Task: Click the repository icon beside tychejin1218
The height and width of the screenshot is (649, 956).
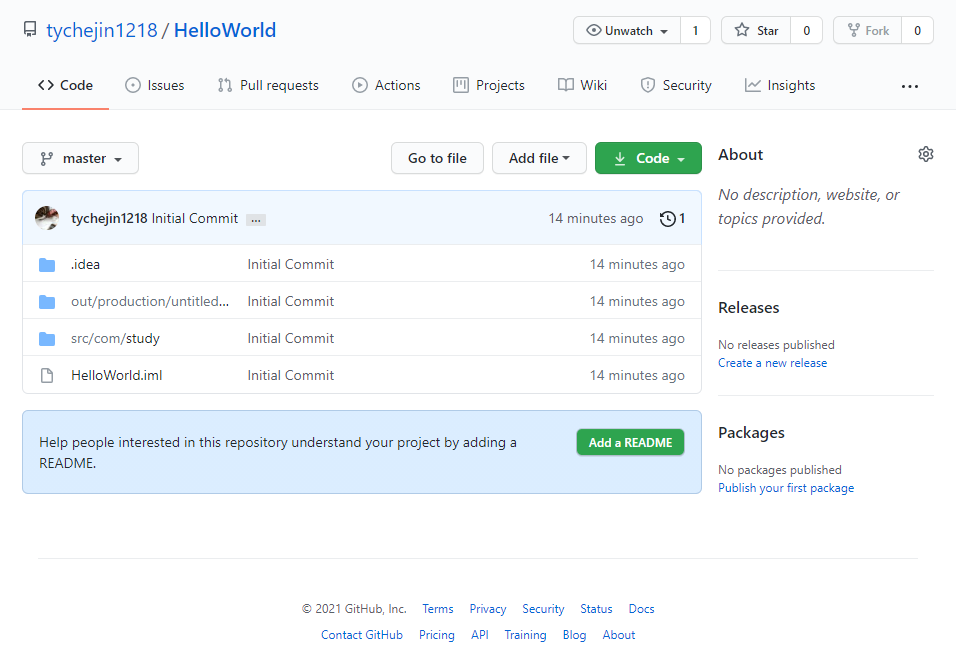Action: pyautogui.click(x=30, y=29)
